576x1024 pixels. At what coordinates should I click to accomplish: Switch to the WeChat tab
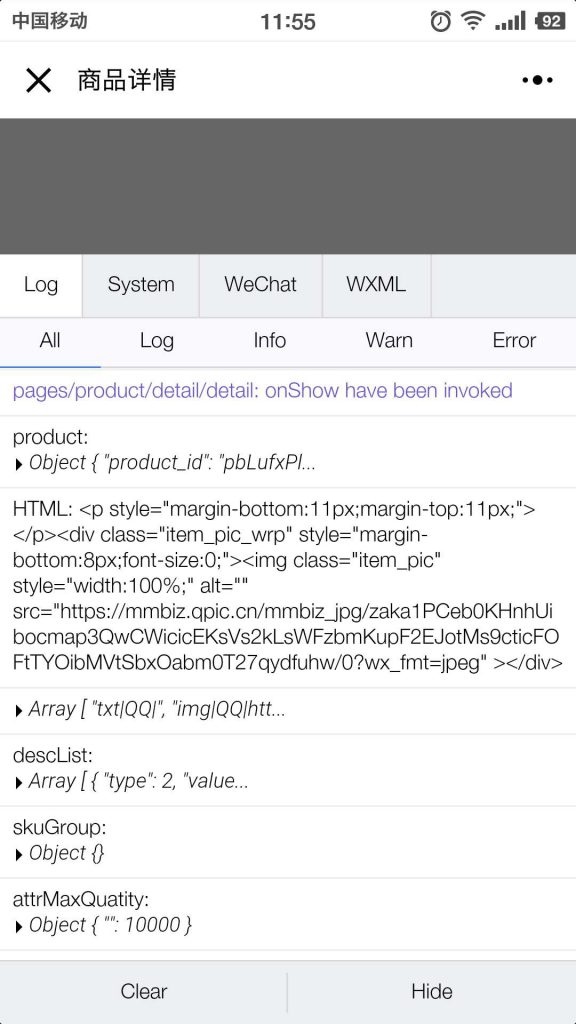click(x=261, y=285)
